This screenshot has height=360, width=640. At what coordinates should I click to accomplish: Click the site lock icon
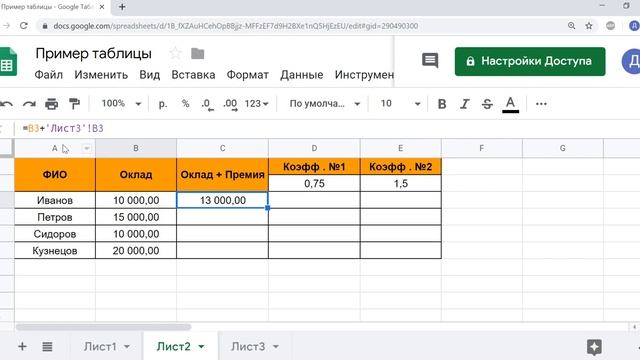[x=45, y=26]
